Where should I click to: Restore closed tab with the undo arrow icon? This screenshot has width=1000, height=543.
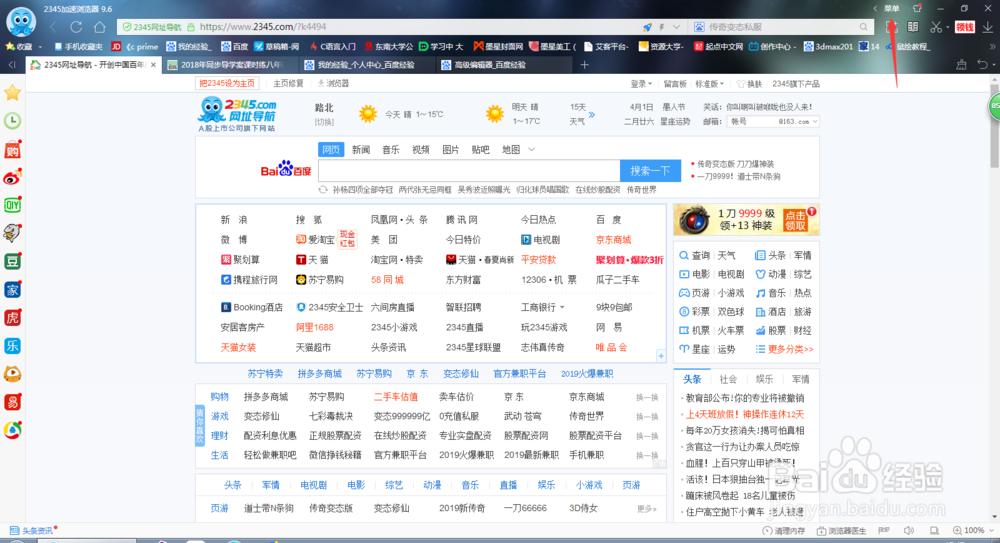pos(983,64)
